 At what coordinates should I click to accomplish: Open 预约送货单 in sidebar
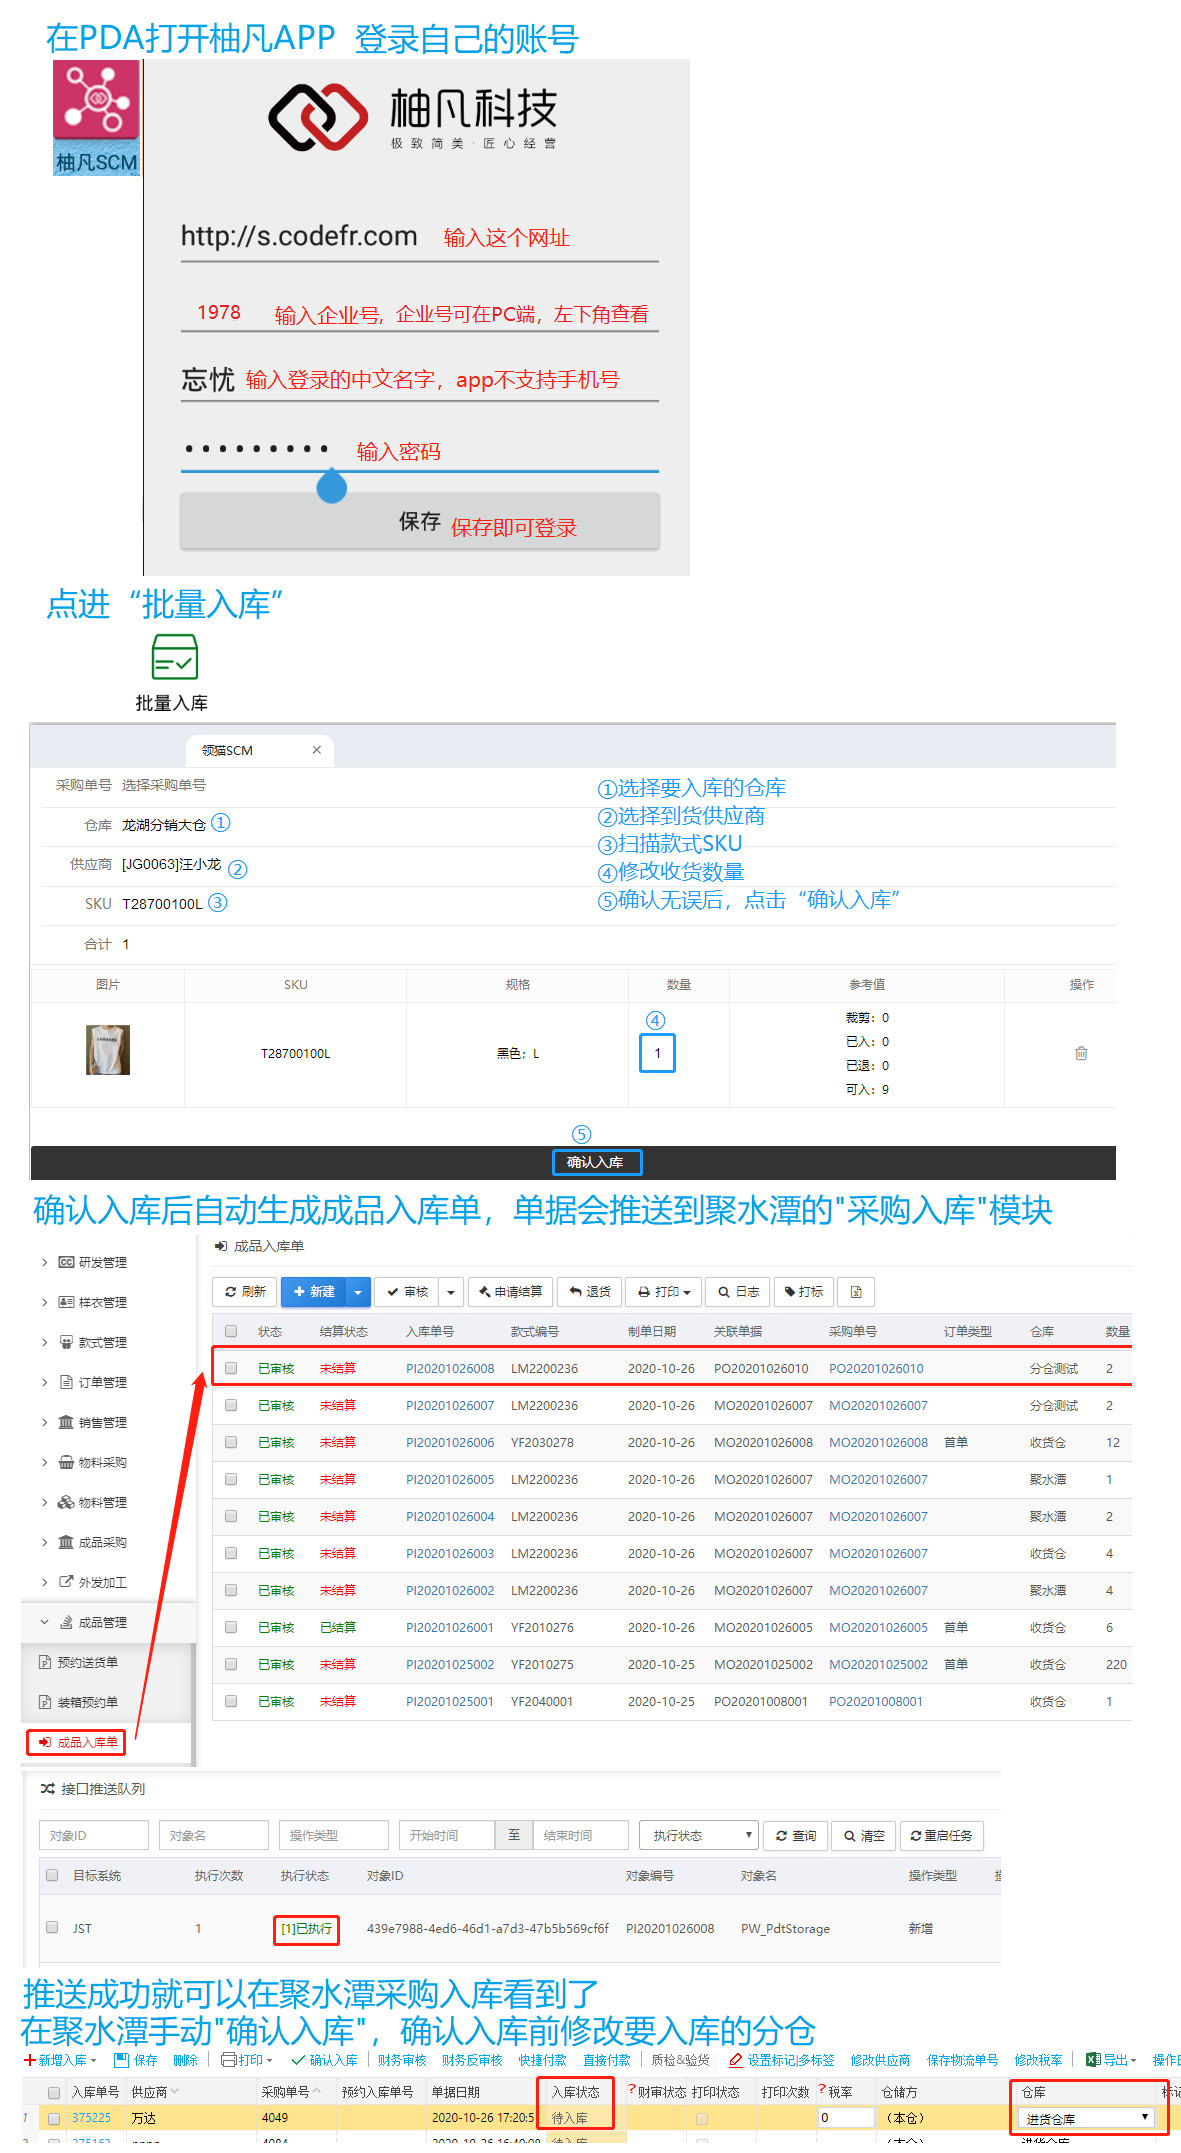pyautogui.click(x=79, y=1662)
